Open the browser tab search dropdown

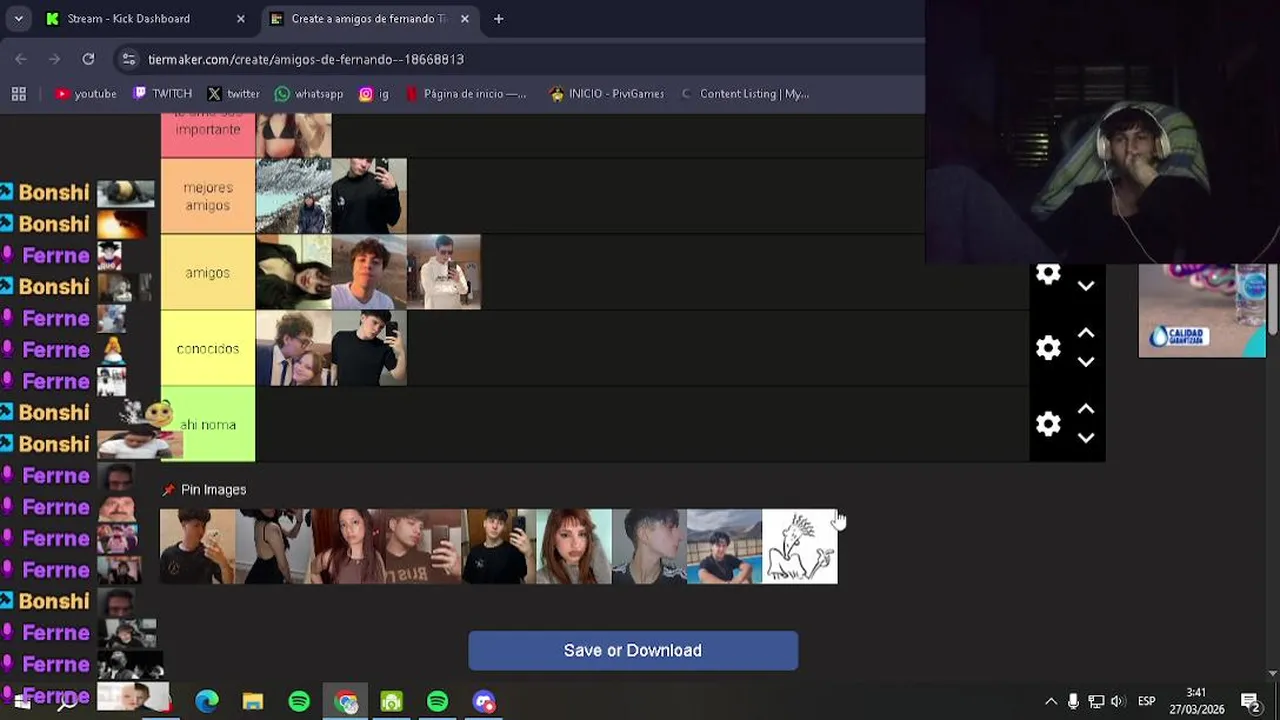click(x=18, y=18)
